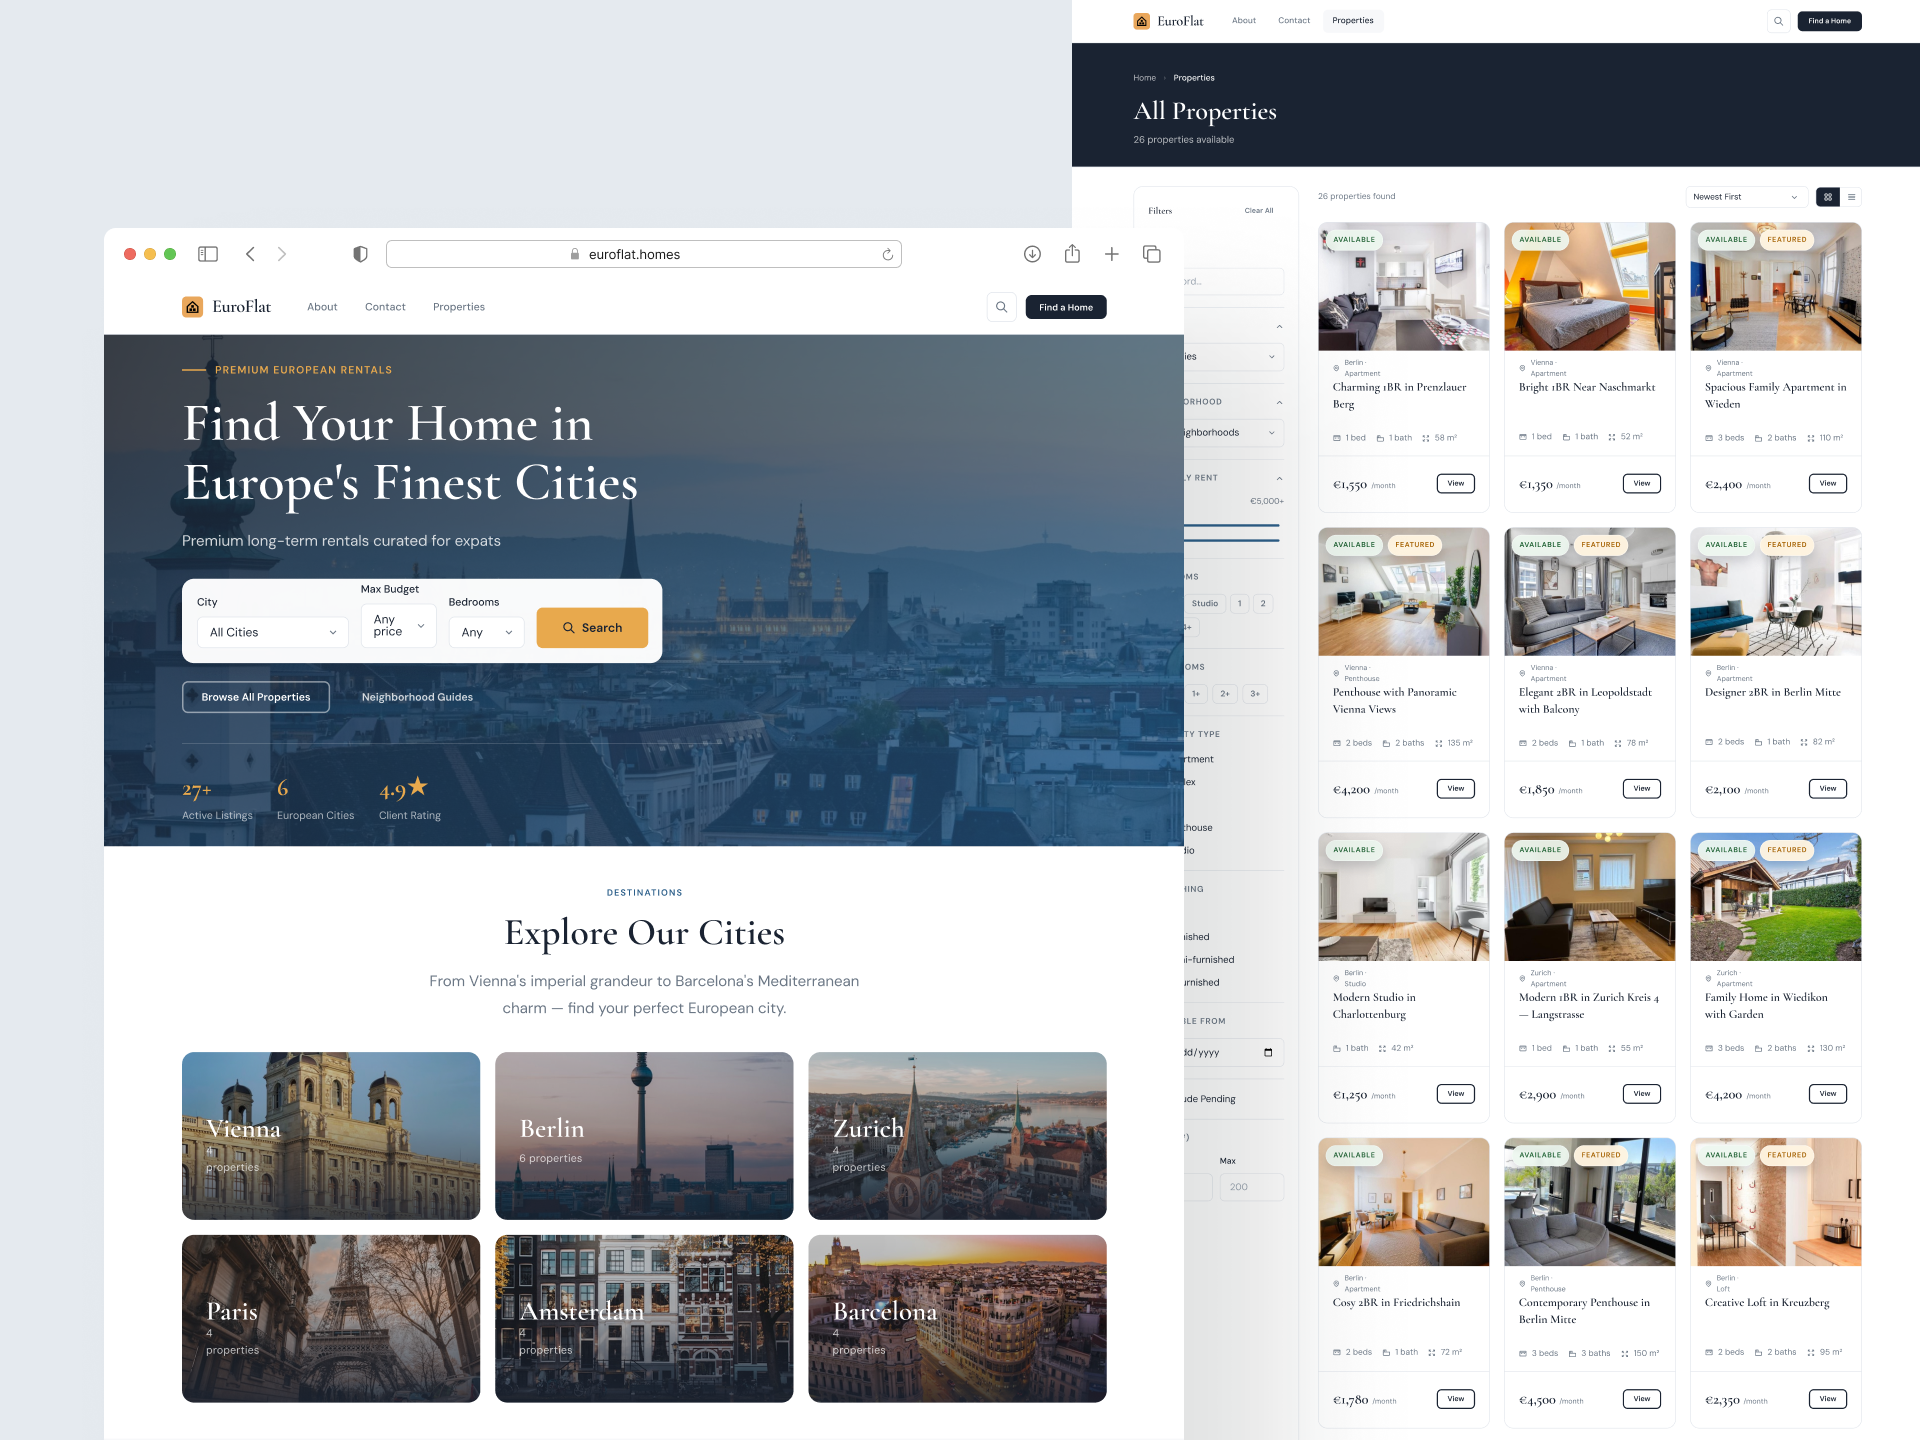Image resolution: width=1920 pixels, height=1440 pixels.
Task: Click the Bright 1BR Near Naschmarkt photo
Action: point(1590,287)
